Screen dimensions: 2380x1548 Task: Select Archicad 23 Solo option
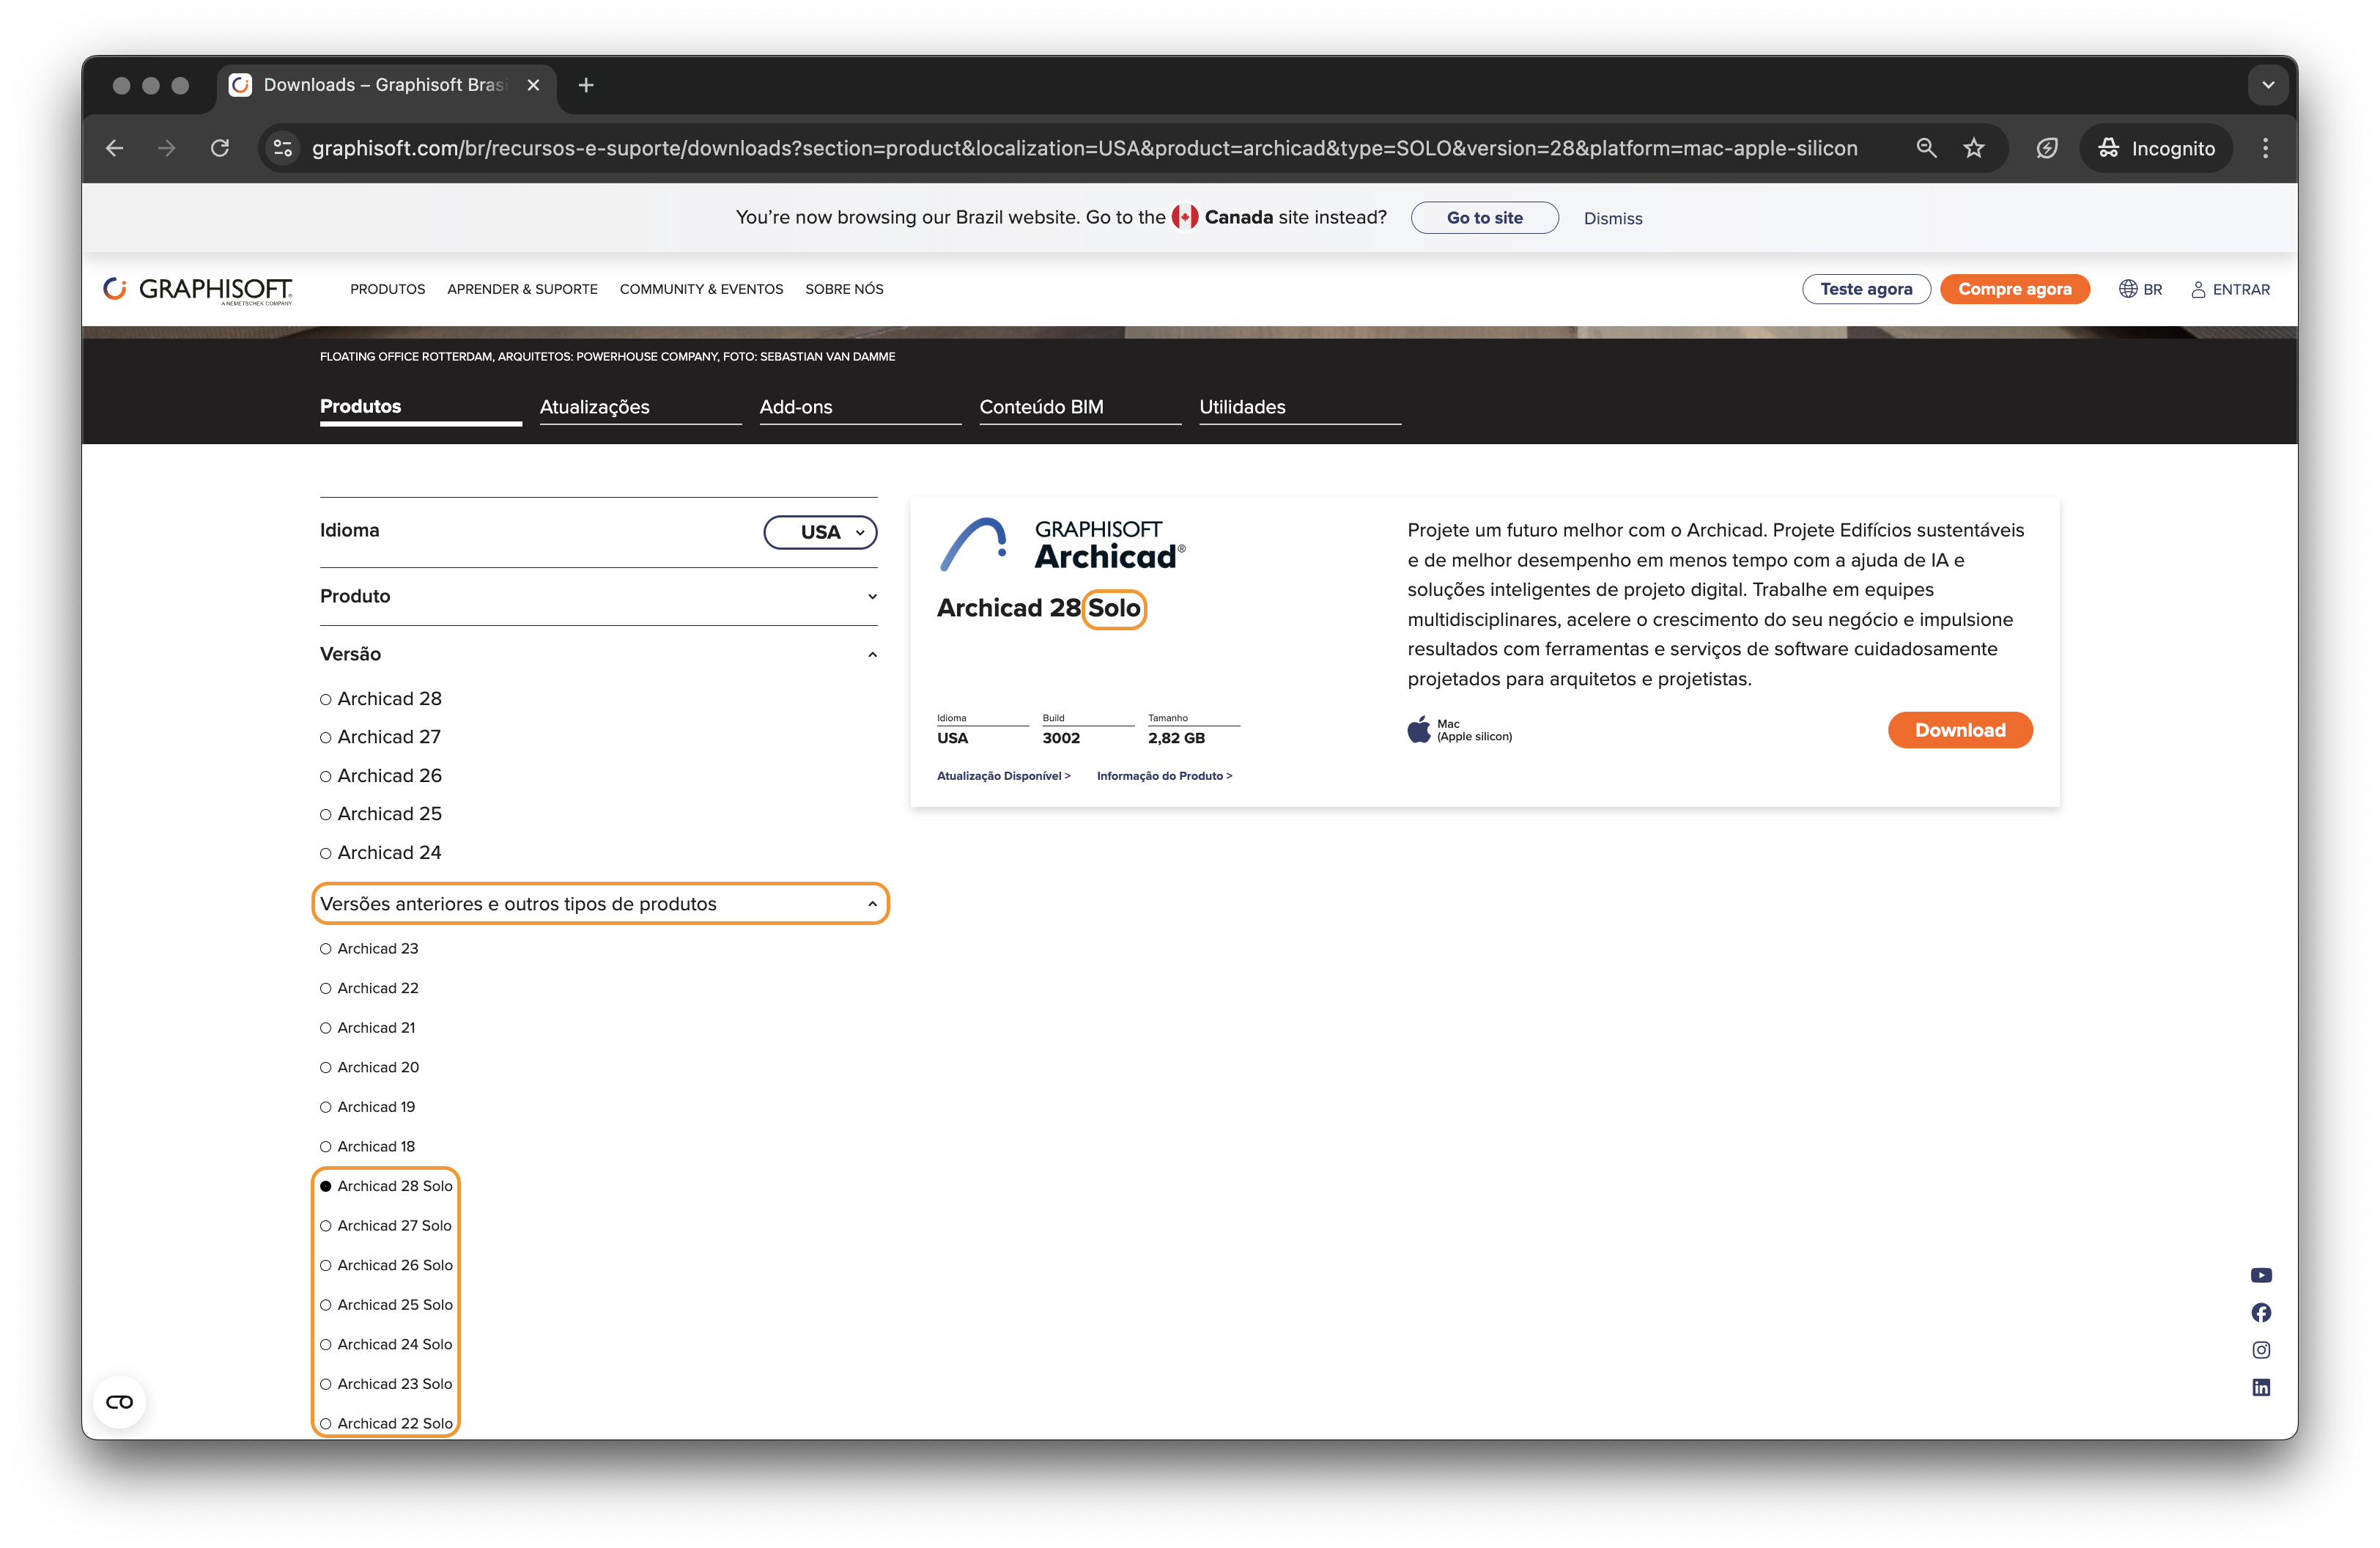pos(386,1384)
